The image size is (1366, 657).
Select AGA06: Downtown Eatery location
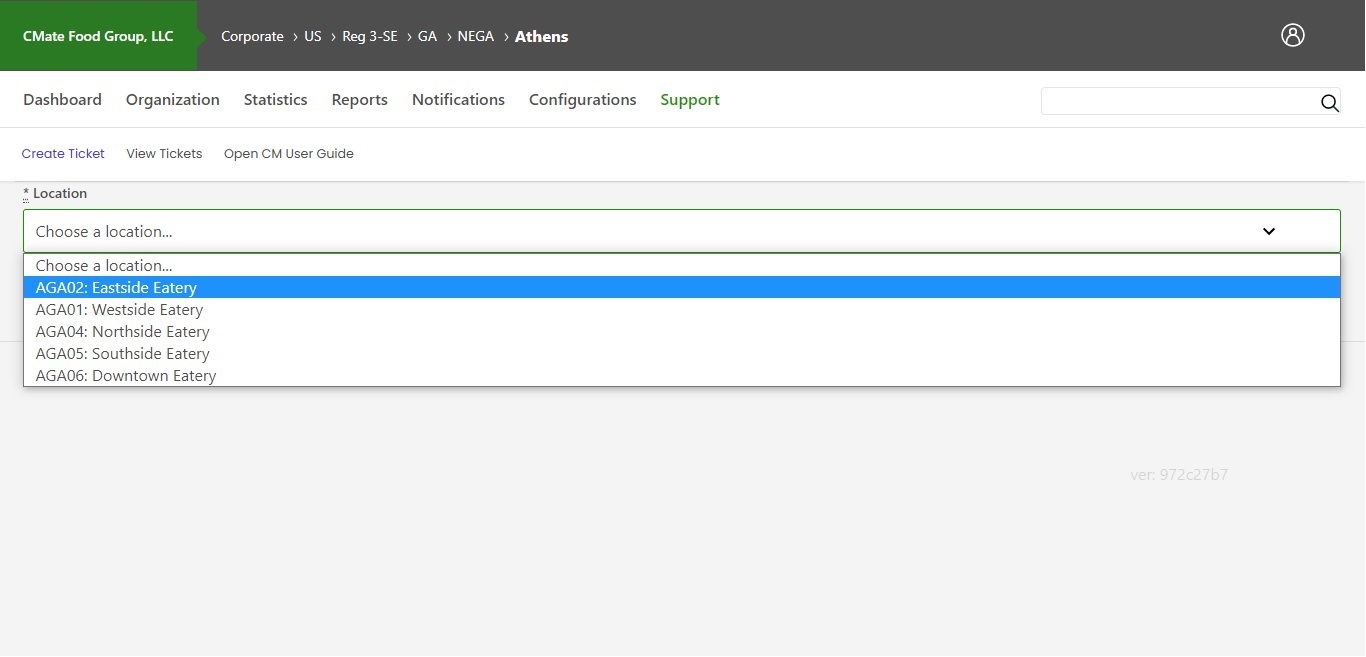click(125, 375)
